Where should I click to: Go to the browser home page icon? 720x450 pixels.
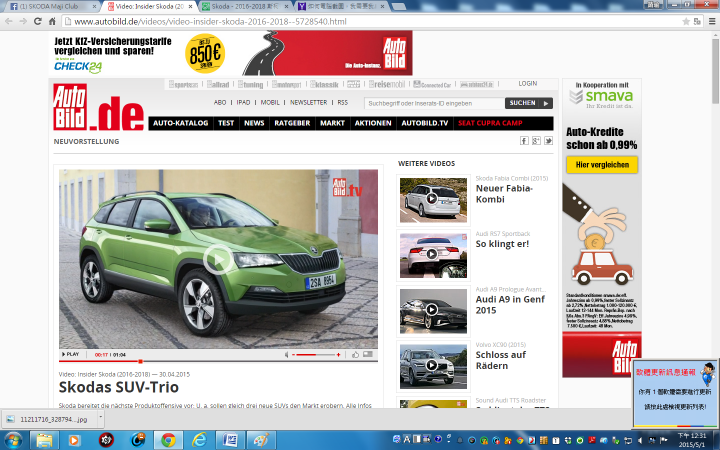(x=52, y=21)
